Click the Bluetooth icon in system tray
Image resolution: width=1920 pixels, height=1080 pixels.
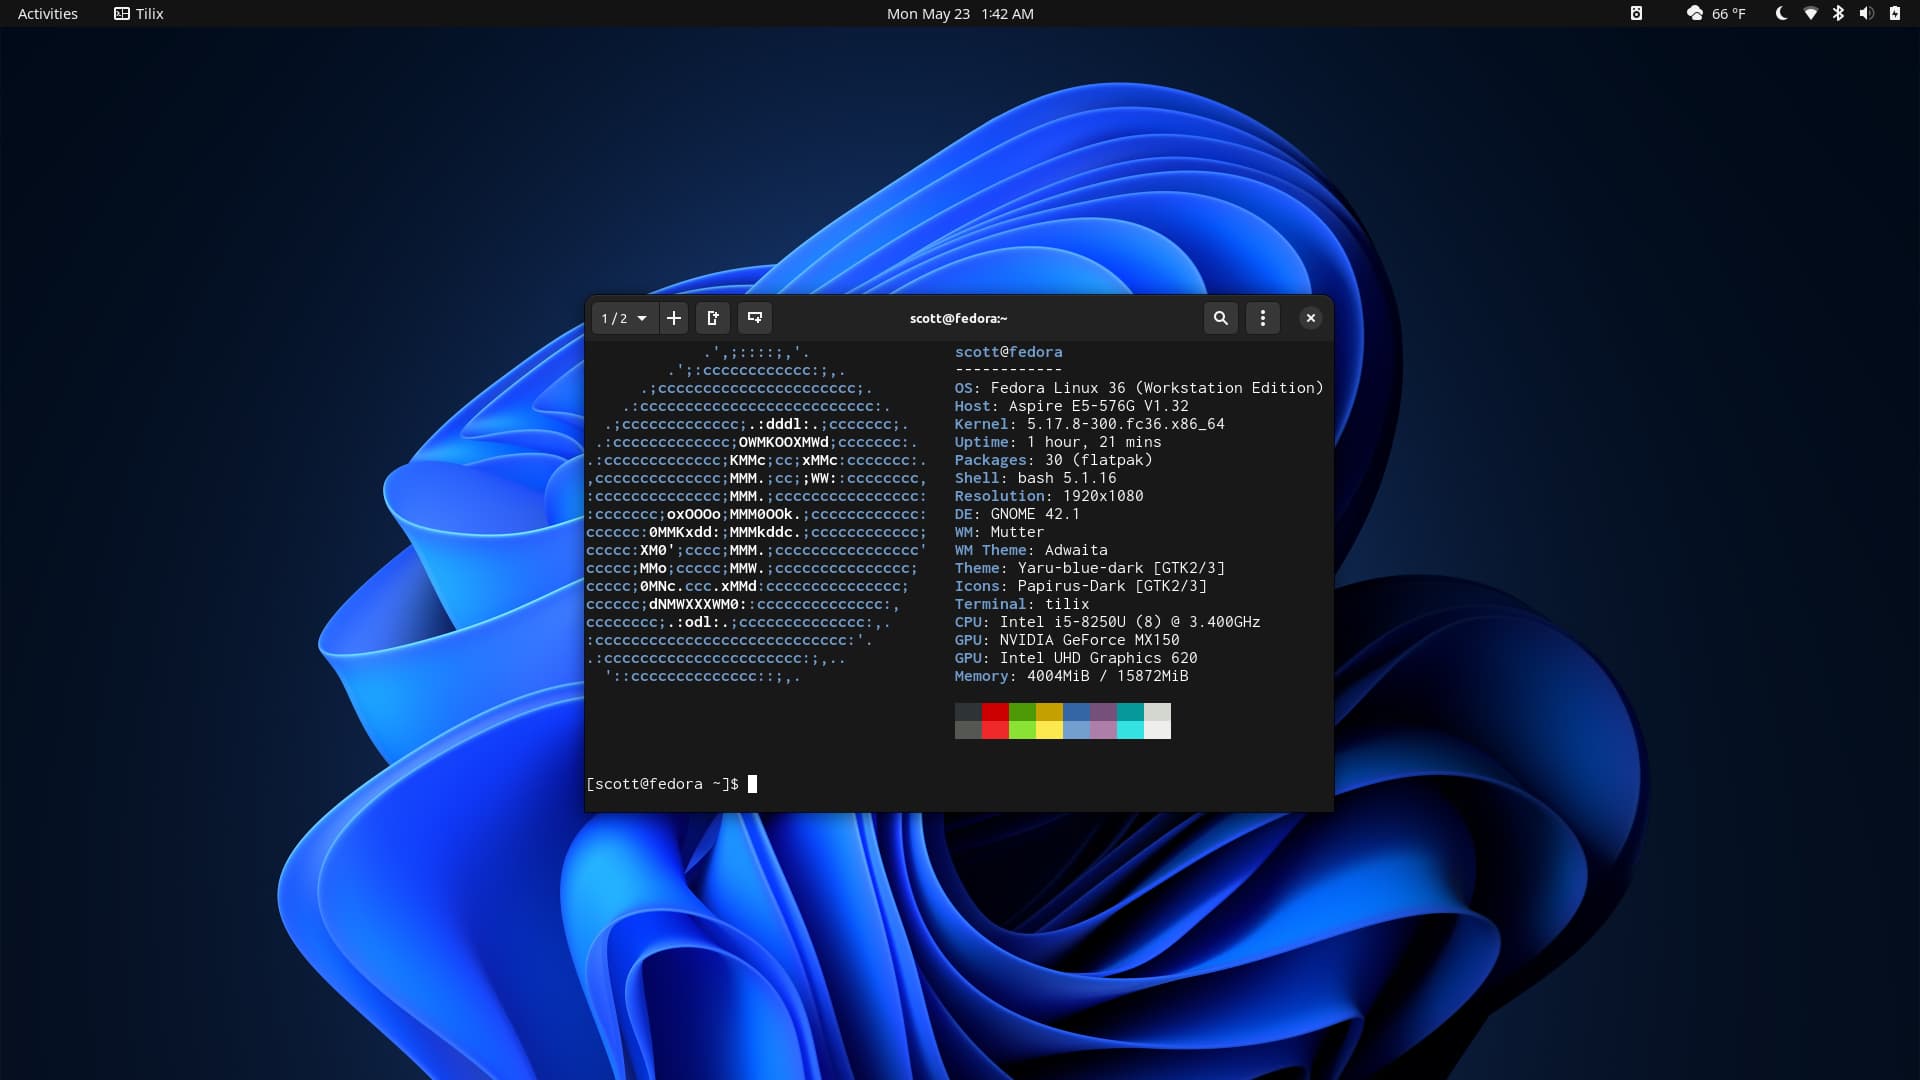(x=1838, y=13)
